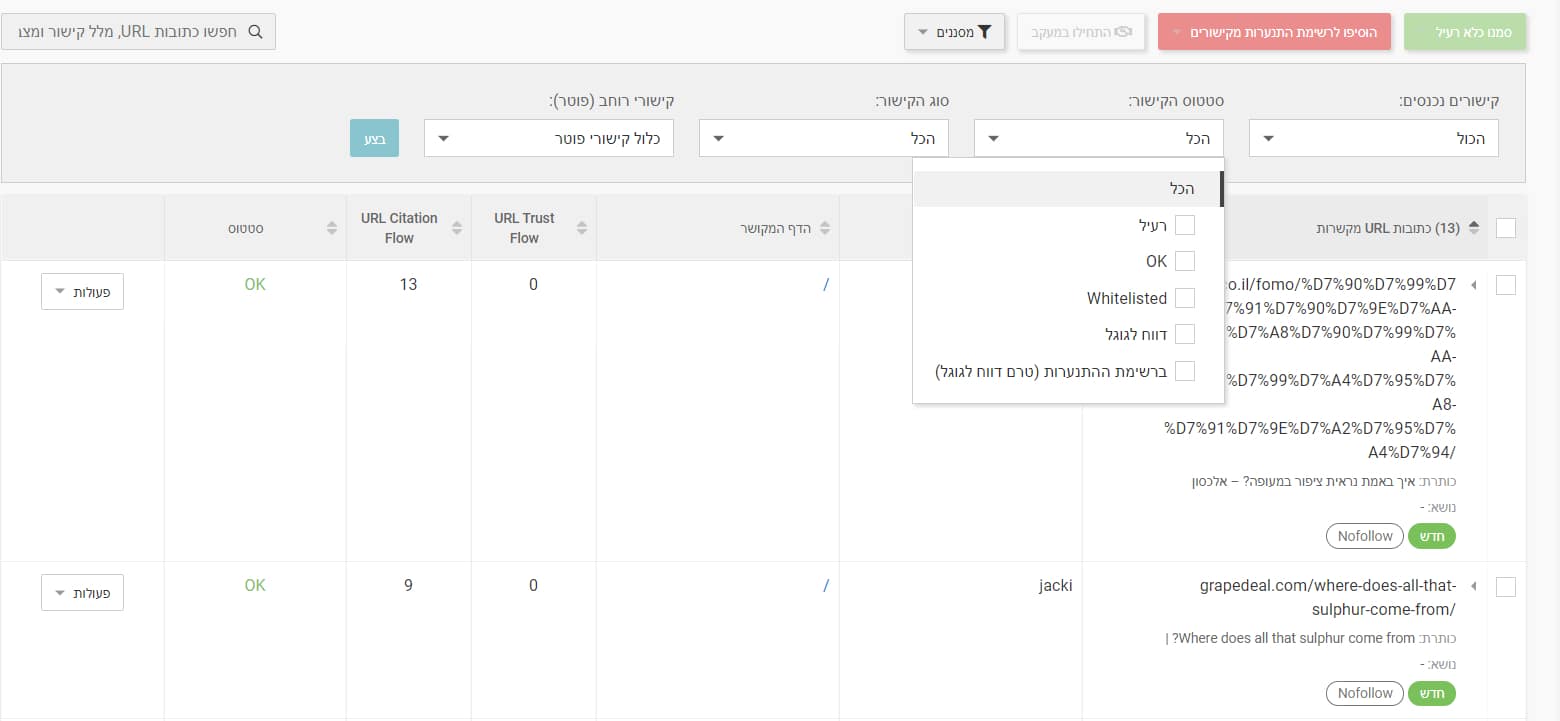
Task: Click Citation Flow value 9
Action: pyautogui.click(x=408, y=585)
